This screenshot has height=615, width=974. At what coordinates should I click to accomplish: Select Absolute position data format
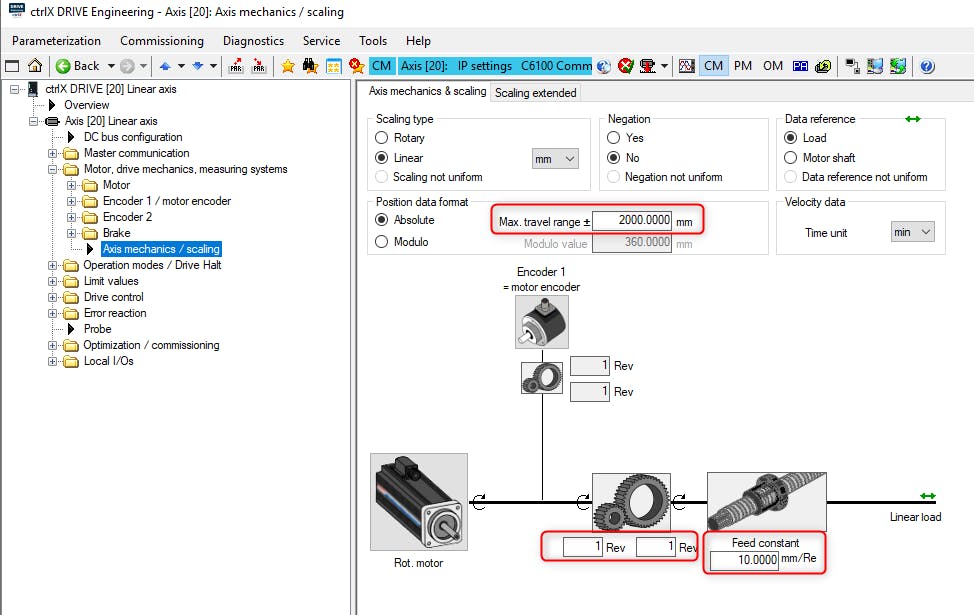[381, 219]
